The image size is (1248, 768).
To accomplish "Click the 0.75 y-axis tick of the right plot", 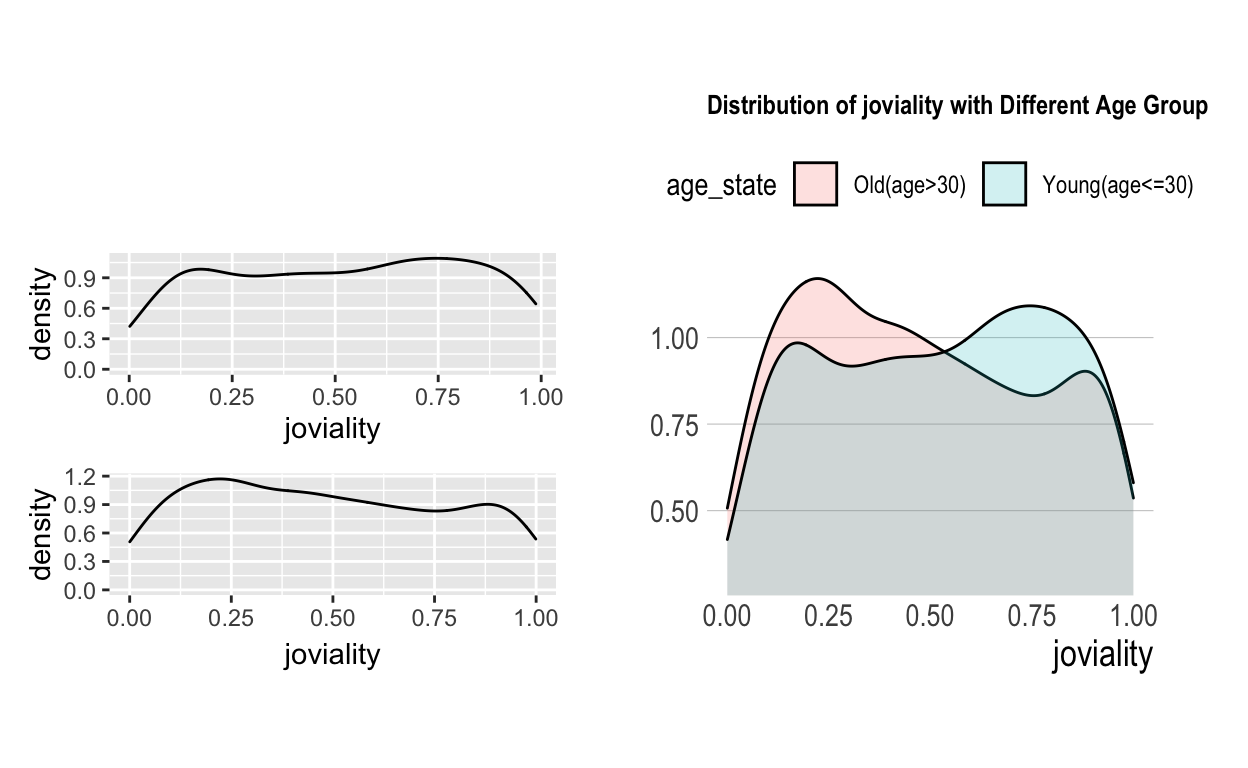I will pyautogui.click(x=674, y=425).
